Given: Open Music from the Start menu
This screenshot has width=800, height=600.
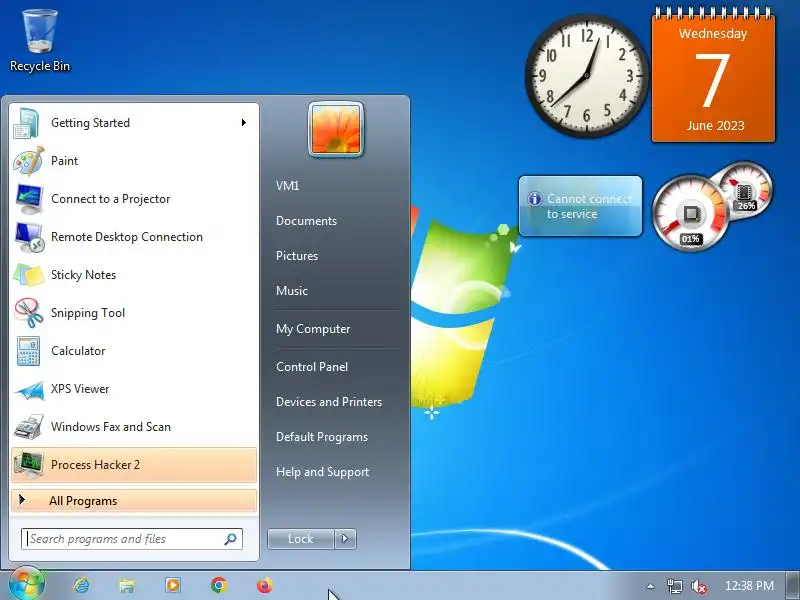Looking at the screenshot, I should pos(292,291).
